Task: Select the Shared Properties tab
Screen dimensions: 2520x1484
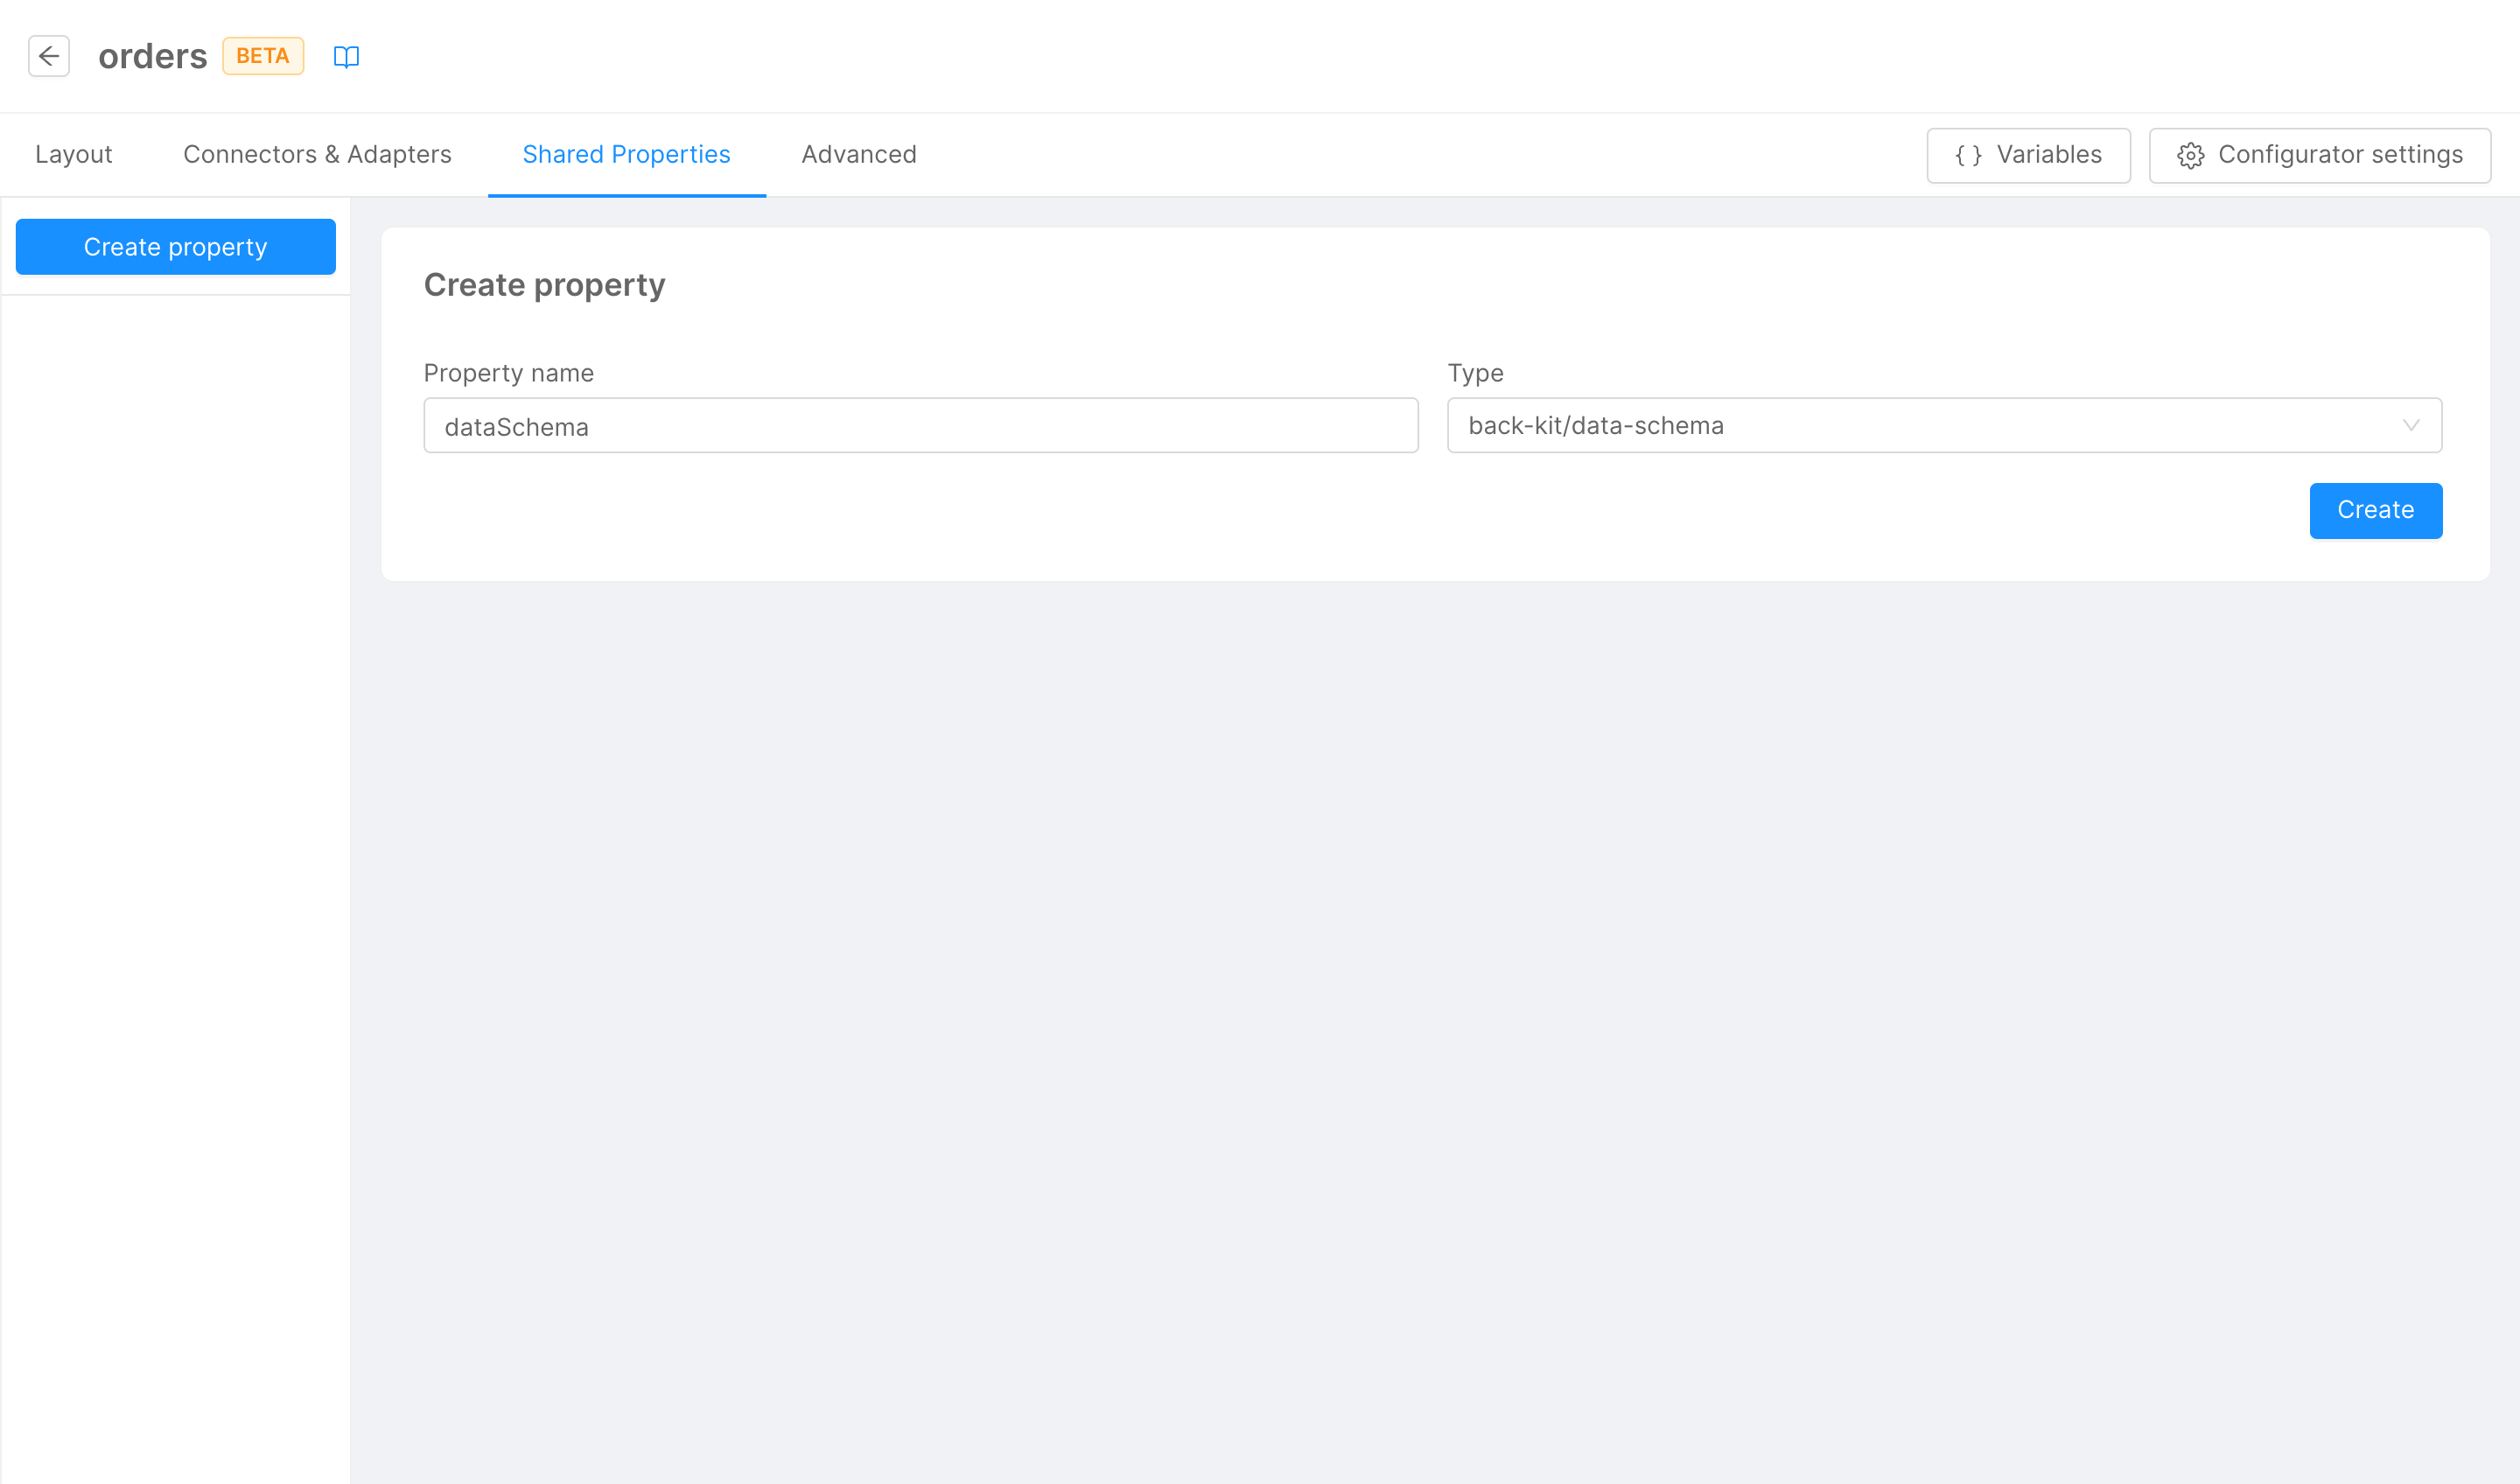Action: (626, 154)
